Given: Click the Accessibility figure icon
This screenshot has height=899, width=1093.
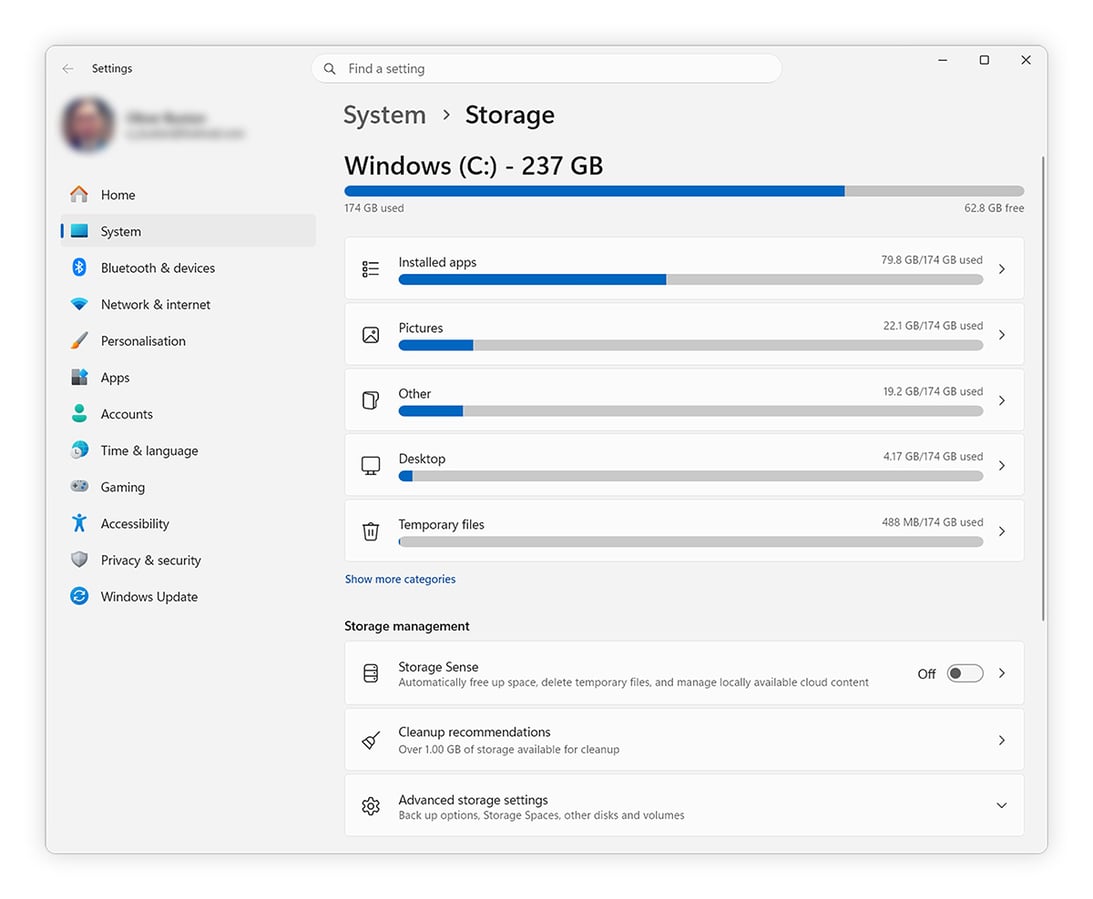Looking at the screenshot, I should [79, 523].
